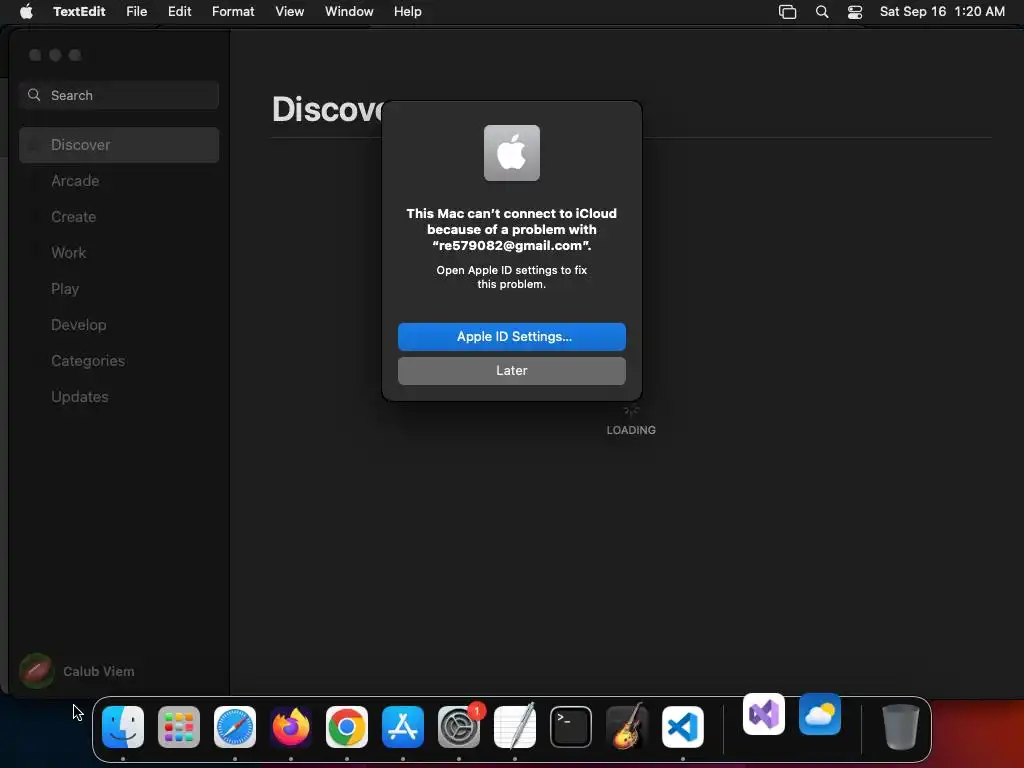Click the red close button of App Store window
The height and width of the screenshot is (768, 1024).
click(x=35, y=55)
